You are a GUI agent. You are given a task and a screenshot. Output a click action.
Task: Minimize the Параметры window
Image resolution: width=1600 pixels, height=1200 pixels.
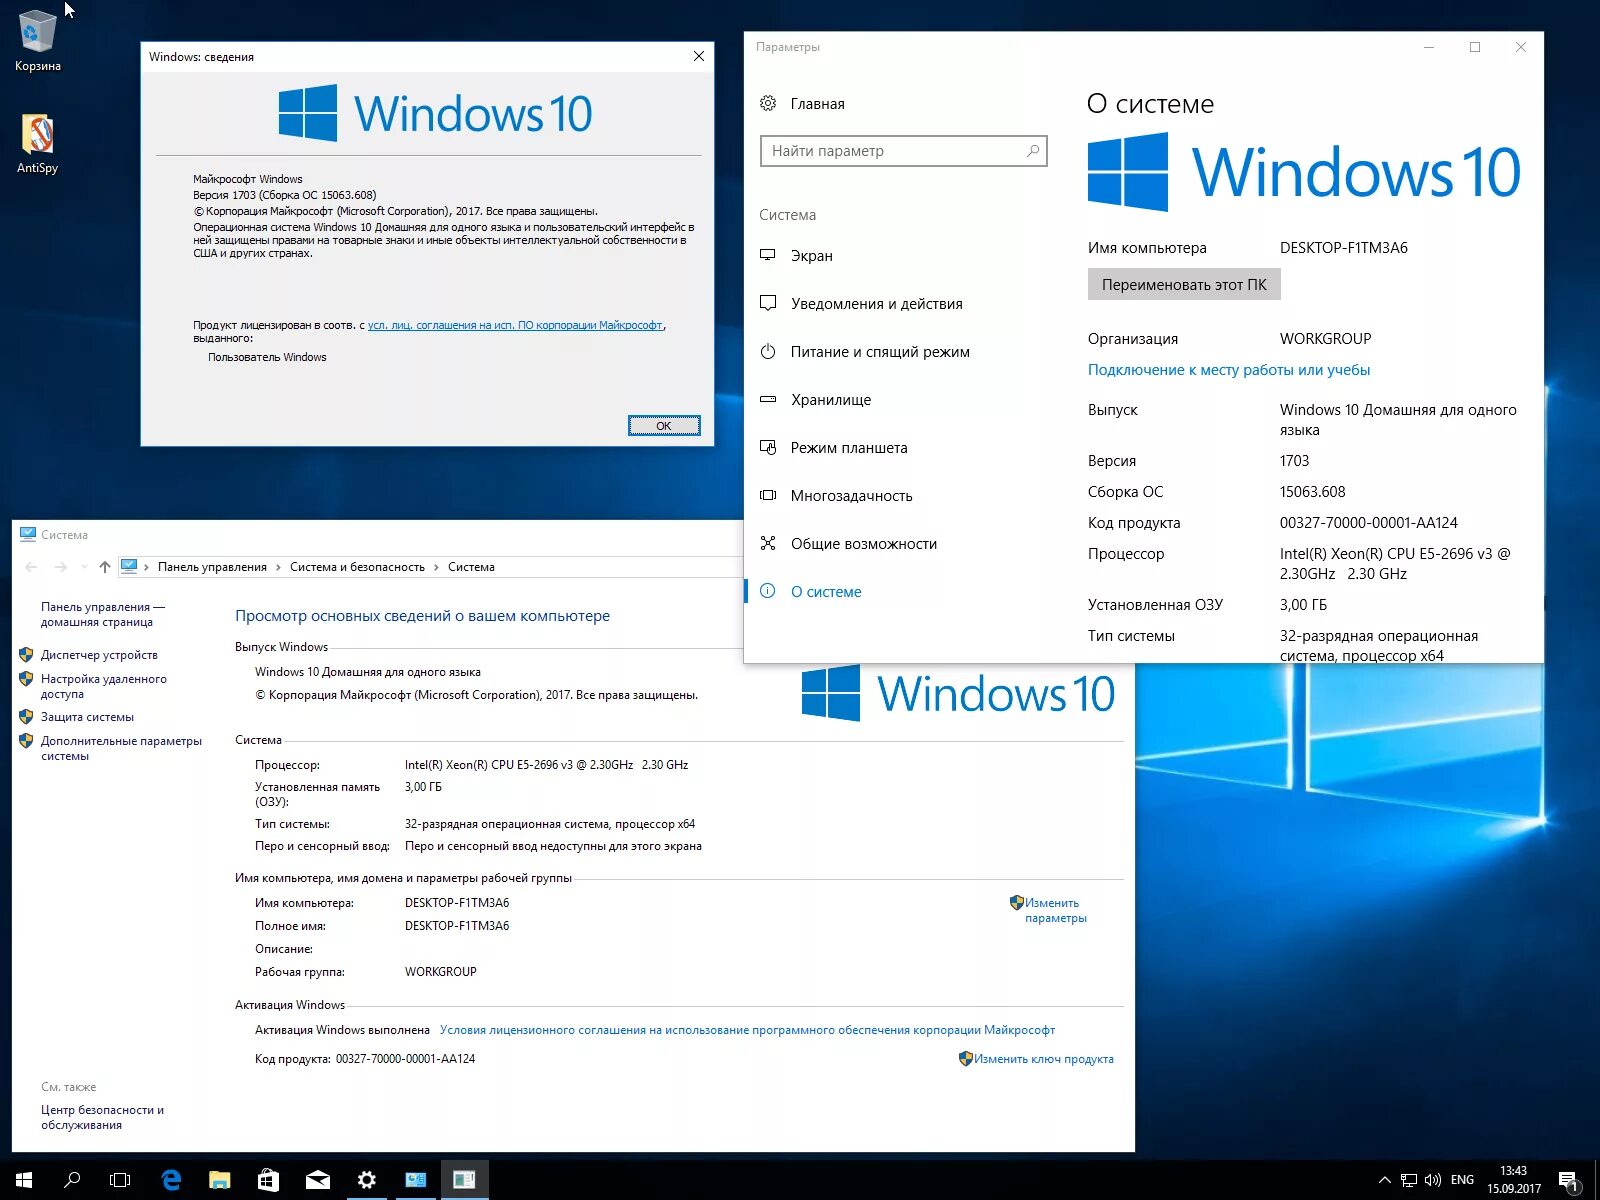point(1429,47)
